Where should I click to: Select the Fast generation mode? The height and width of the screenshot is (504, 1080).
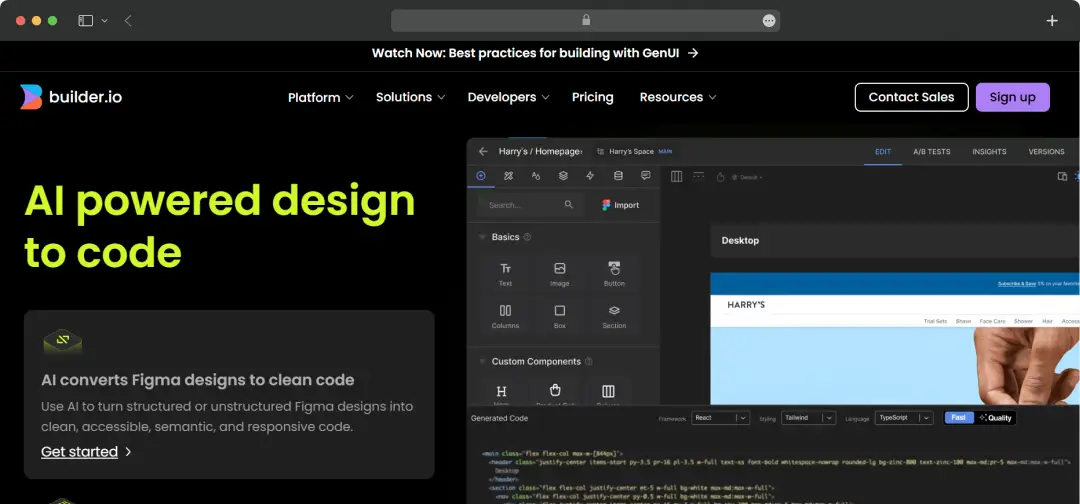click(x=959, y=417)
